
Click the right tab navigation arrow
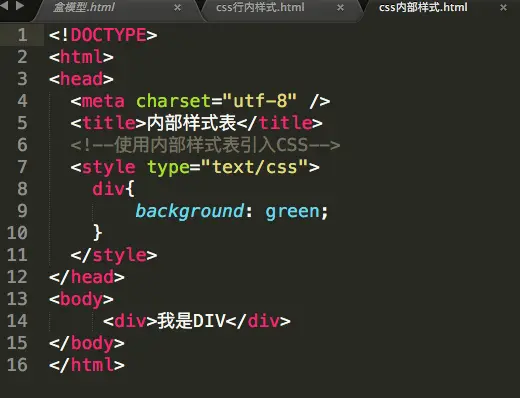[20, 5]
